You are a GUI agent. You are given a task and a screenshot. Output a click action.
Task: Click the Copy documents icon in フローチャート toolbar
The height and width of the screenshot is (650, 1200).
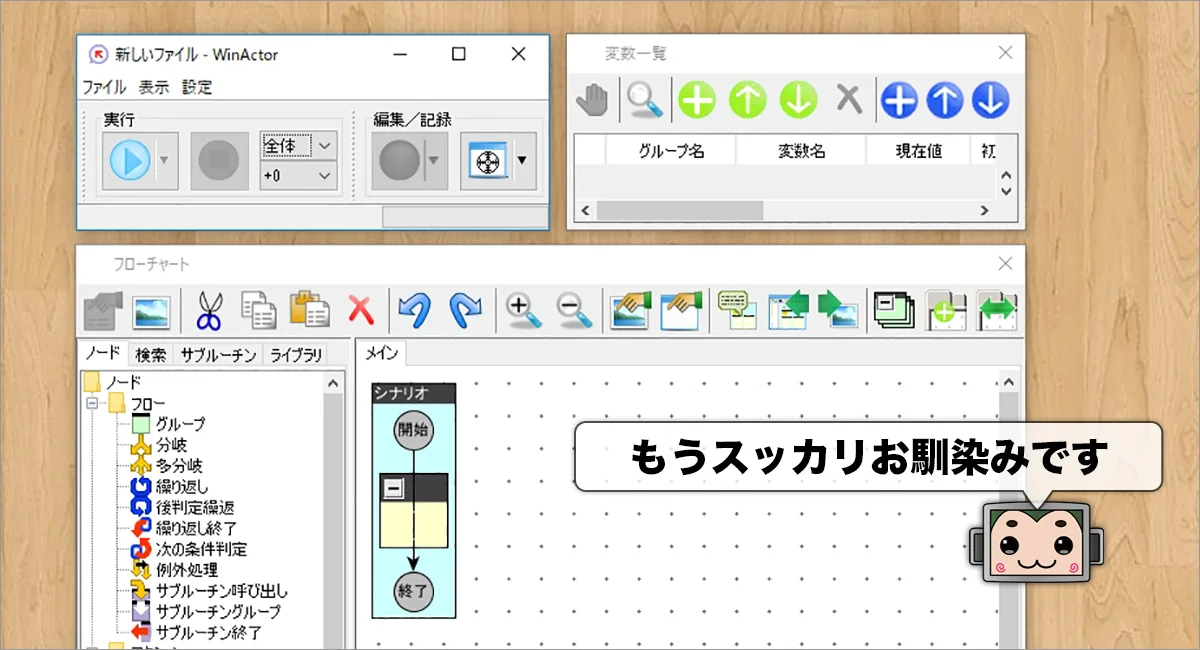click(x=259, y=310)
